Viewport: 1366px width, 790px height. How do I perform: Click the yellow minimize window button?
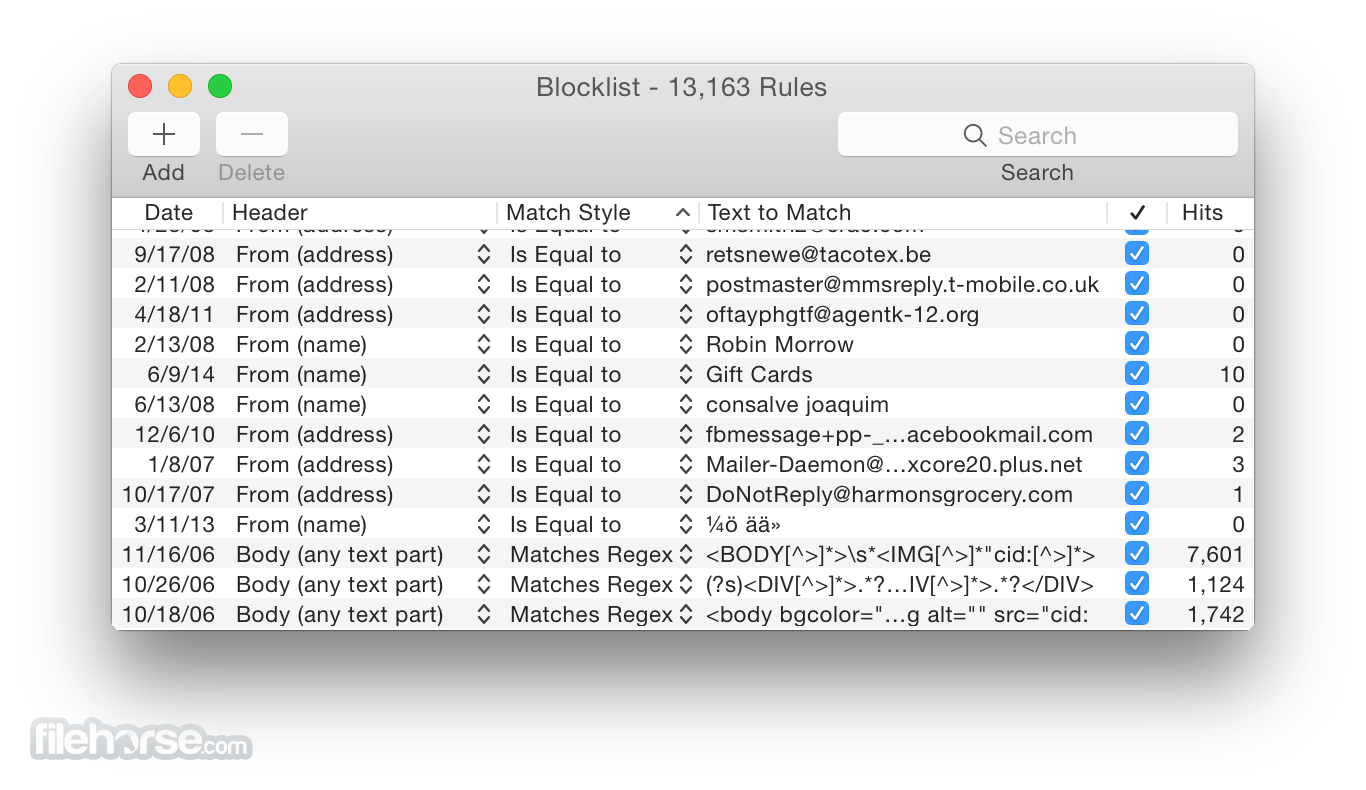180,87
